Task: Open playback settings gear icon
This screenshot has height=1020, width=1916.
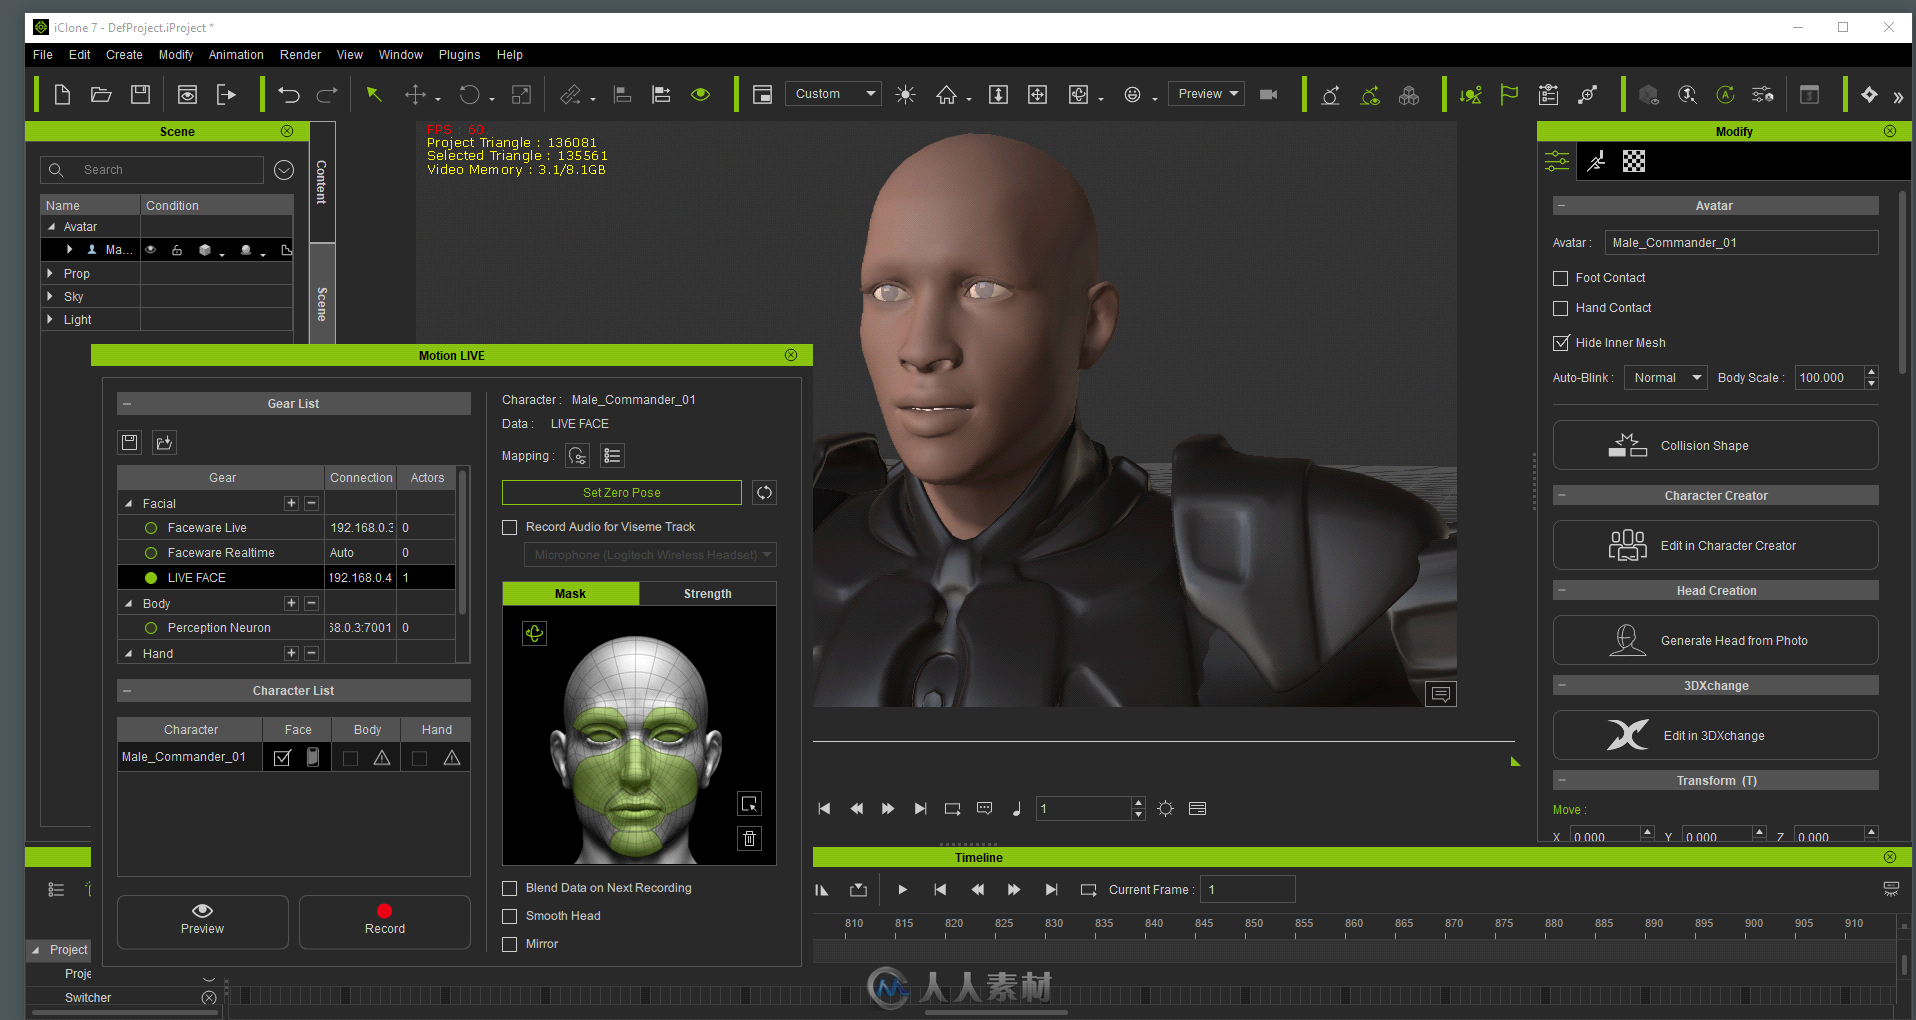Action: click(1165, 808)
